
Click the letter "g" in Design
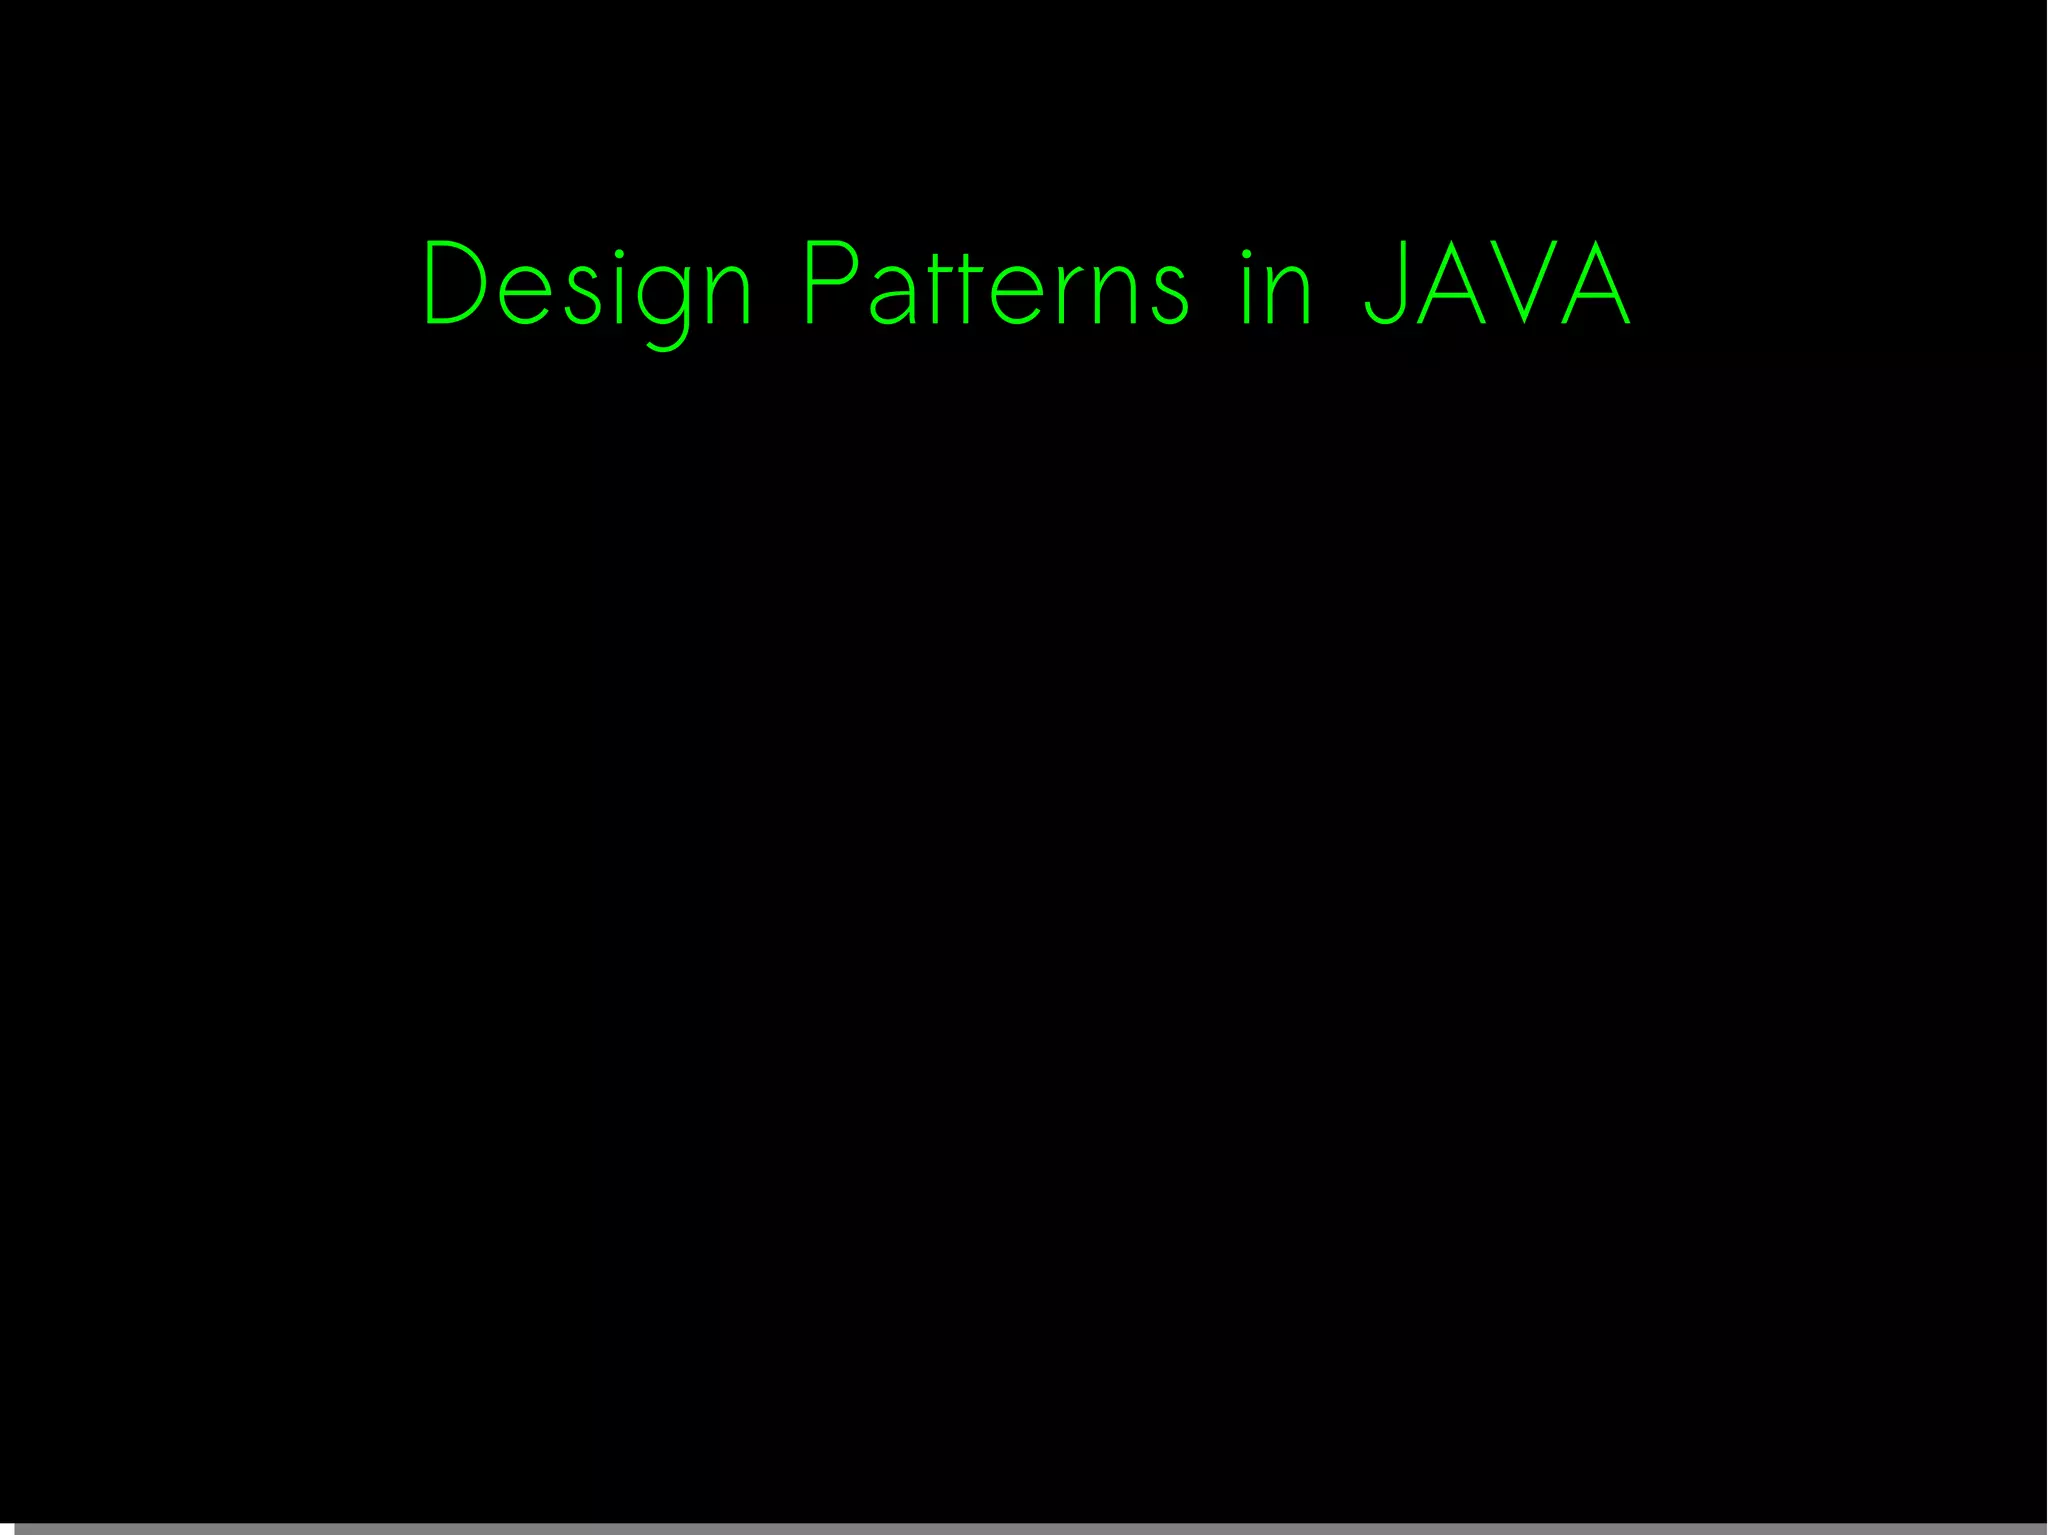tap(665, 300)
